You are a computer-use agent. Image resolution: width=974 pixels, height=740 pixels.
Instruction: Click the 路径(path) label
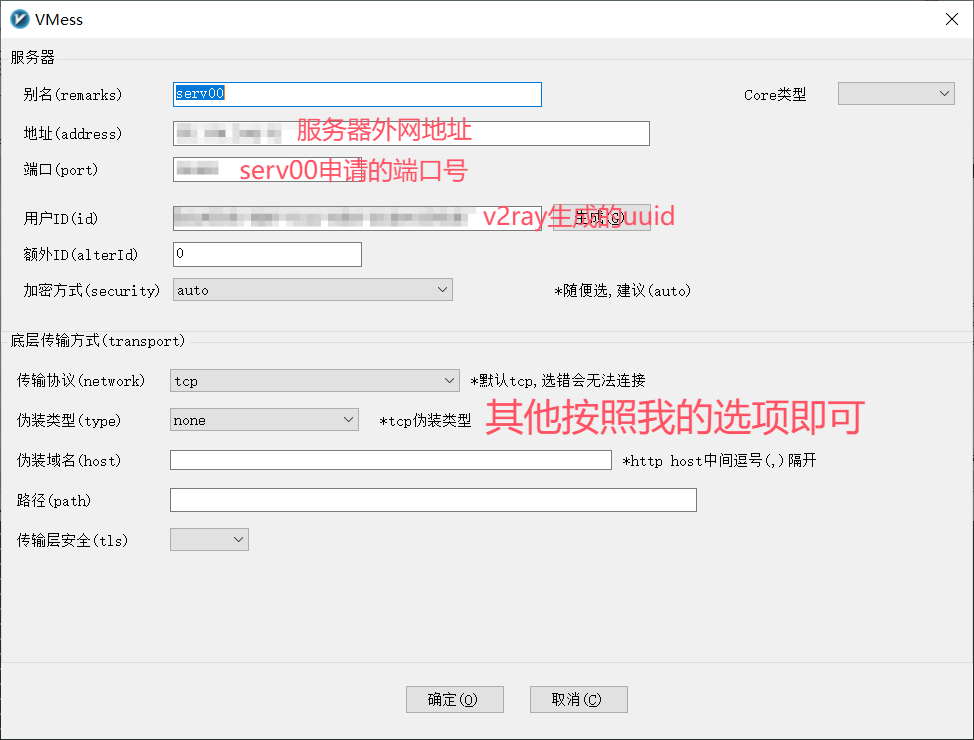coord(54,500)
